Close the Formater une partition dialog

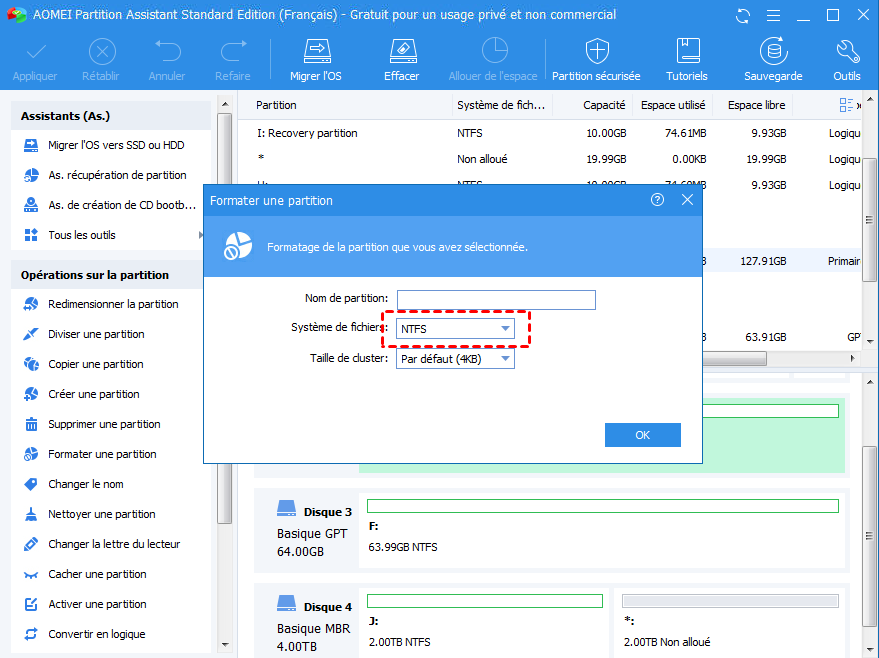tap(687, 200)
